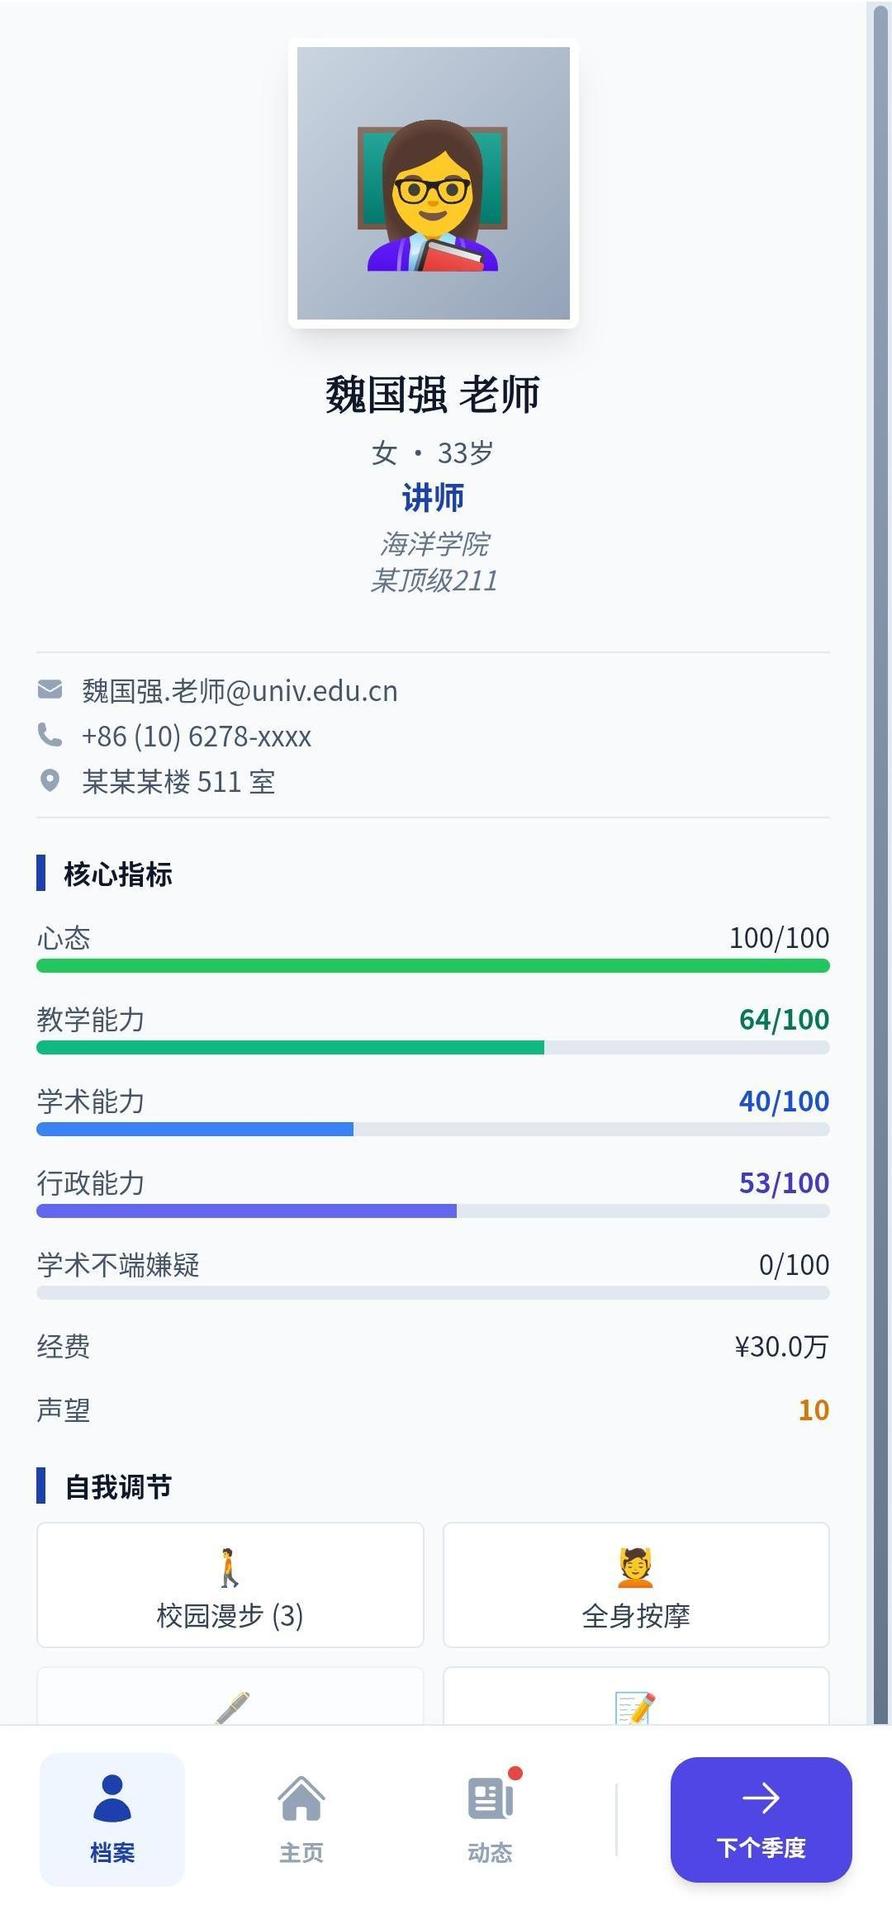Click the walking person icon
The height and width of the screenshot is (1919, 892).
click(x=230, y=1567)
